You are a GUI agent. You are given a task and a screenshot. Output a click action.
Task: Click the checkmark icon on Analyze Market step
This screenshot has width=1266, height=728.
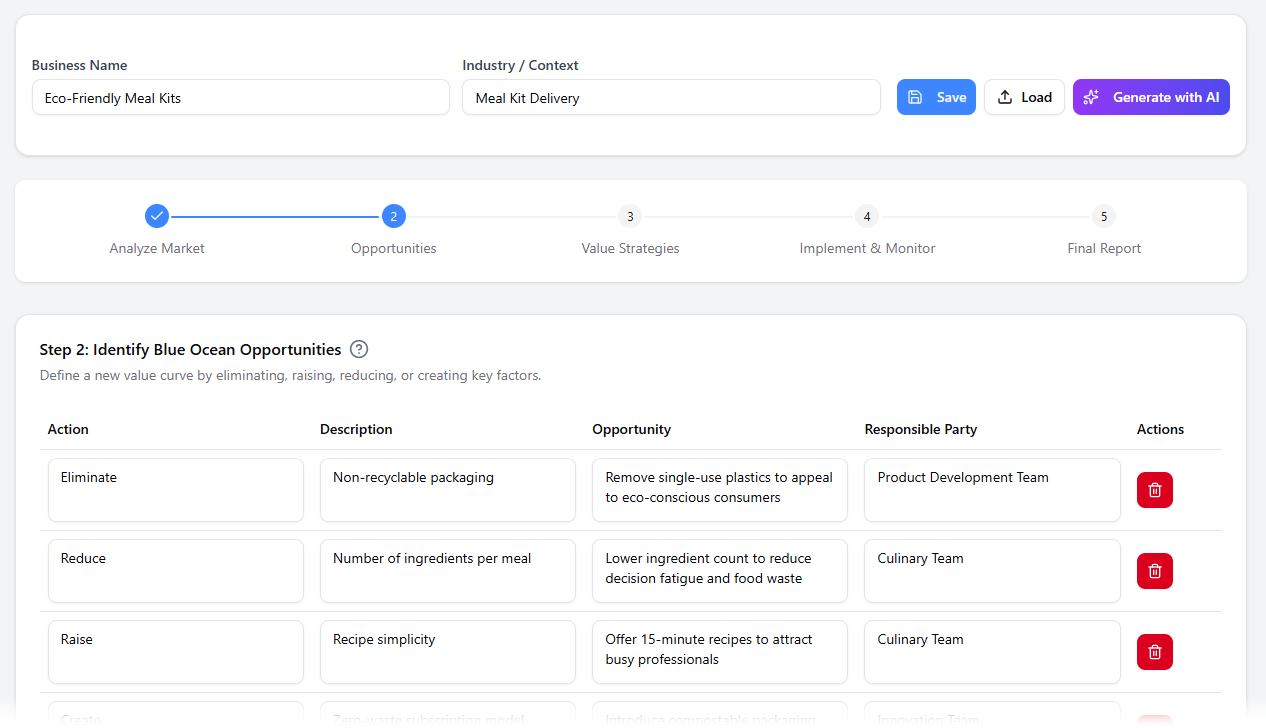[x=157, y=215]
